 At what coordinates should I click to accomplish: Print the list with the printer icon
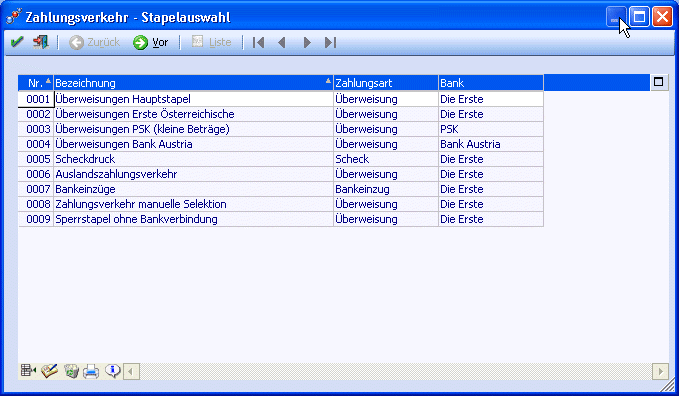tap(91, 371)
